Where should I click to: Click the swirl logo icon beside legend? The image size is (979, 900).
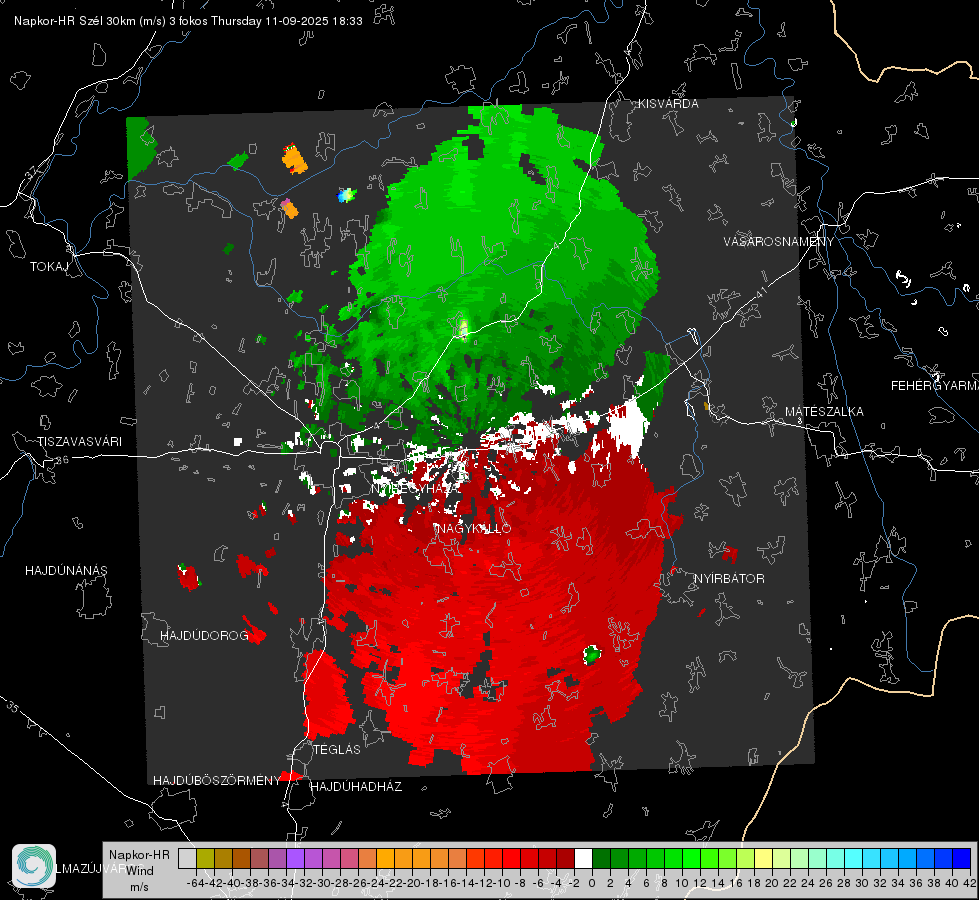34,866
